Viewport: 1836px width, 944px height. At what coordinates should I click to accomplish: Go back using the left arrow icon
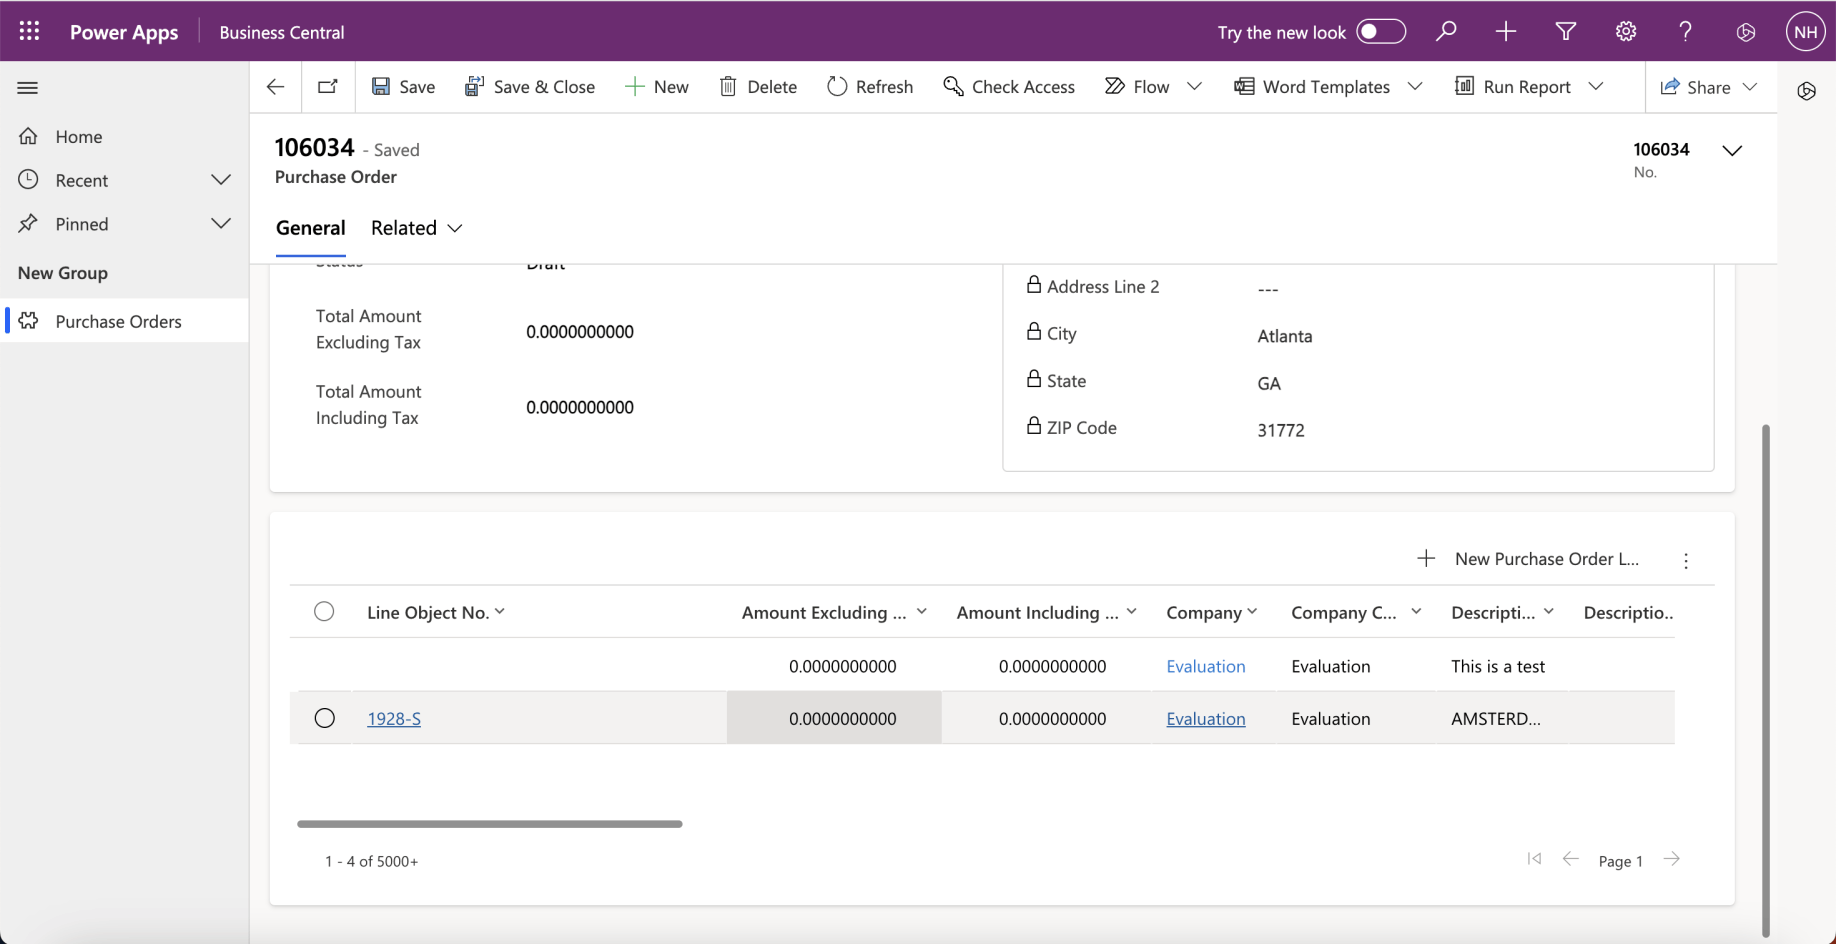(x=276, y=87)
